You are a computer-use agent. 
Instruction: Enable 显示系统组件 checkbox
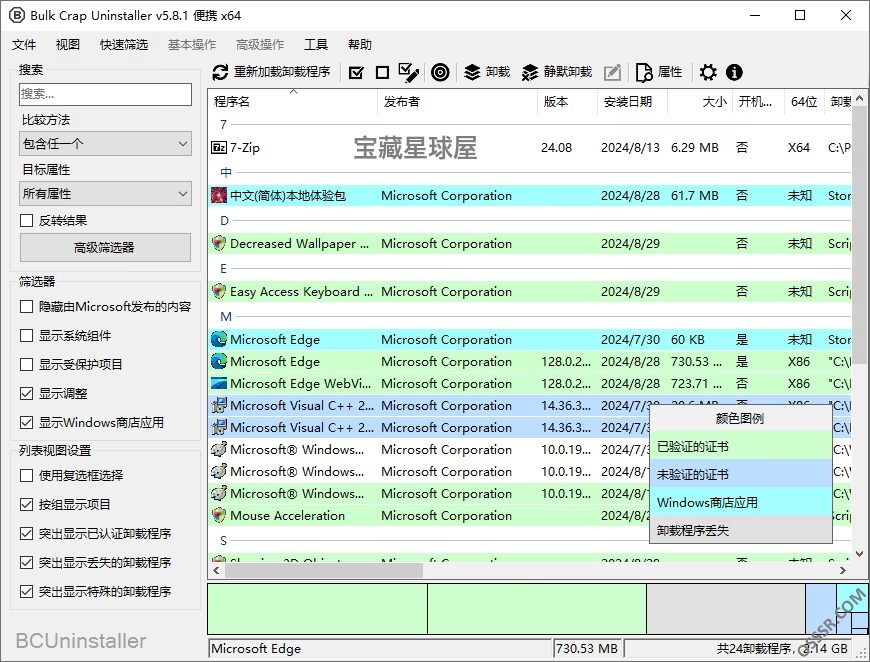coord(27,335)
